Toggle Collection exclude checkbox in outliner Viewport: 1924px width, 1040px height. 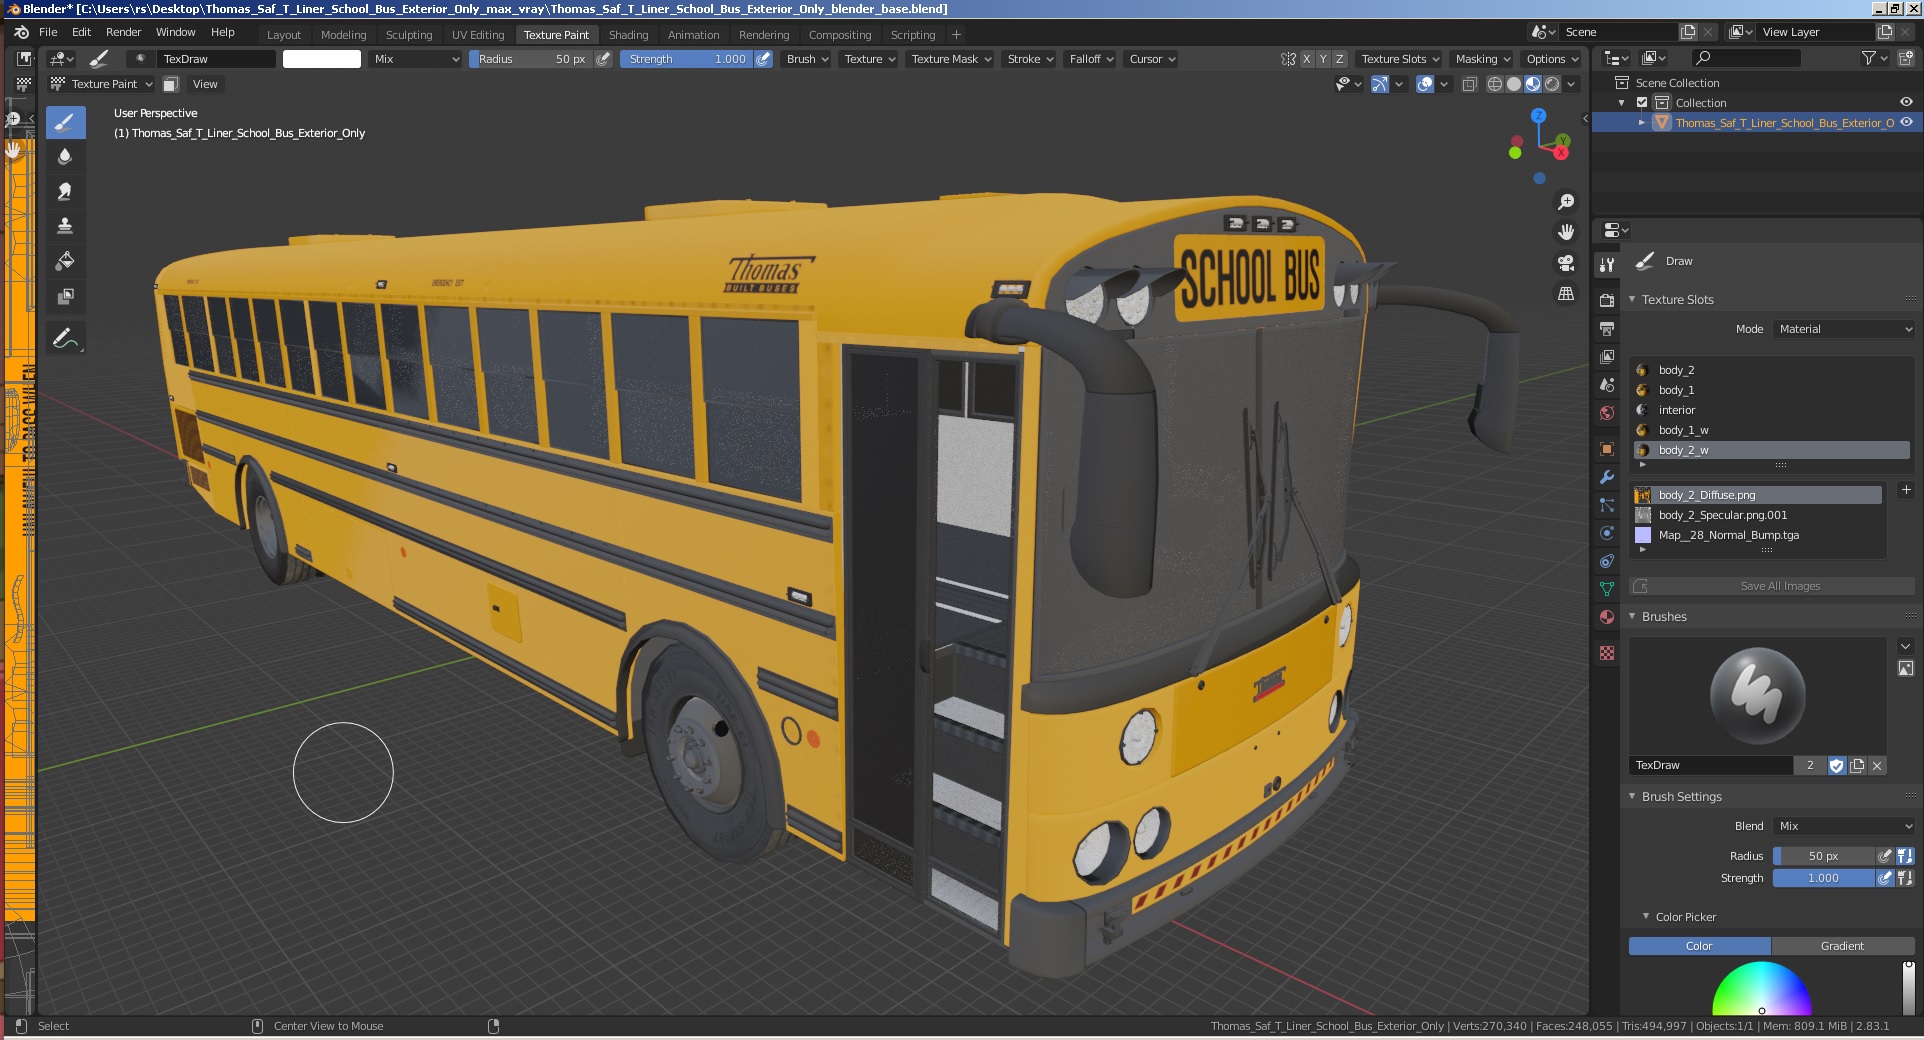[x=1642, y=103]
